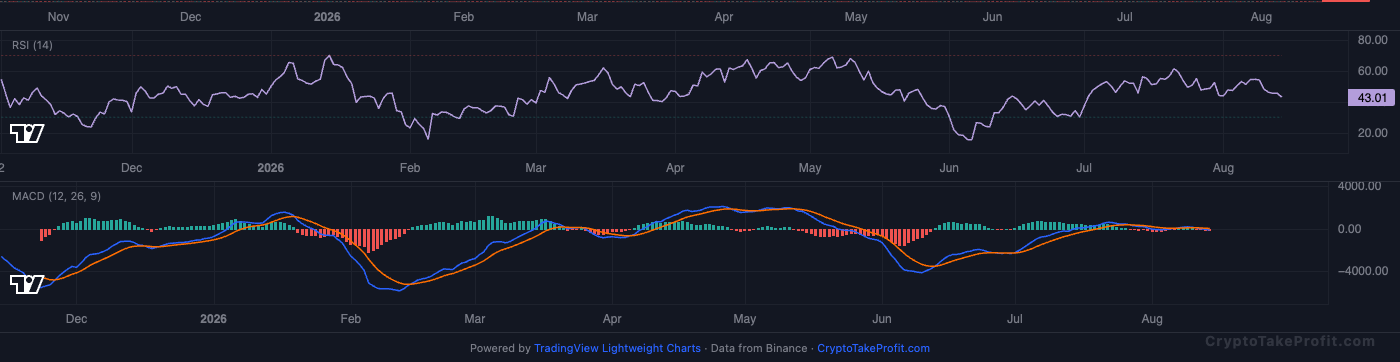1400x362 pixels.
Task: Click Mar on the MACD pane time axis
Action: pos(475,319)
